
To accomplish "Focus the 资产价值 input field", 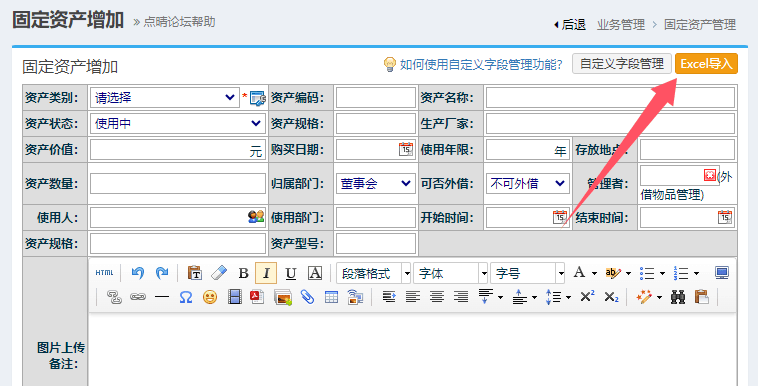I will click(177, 149).
